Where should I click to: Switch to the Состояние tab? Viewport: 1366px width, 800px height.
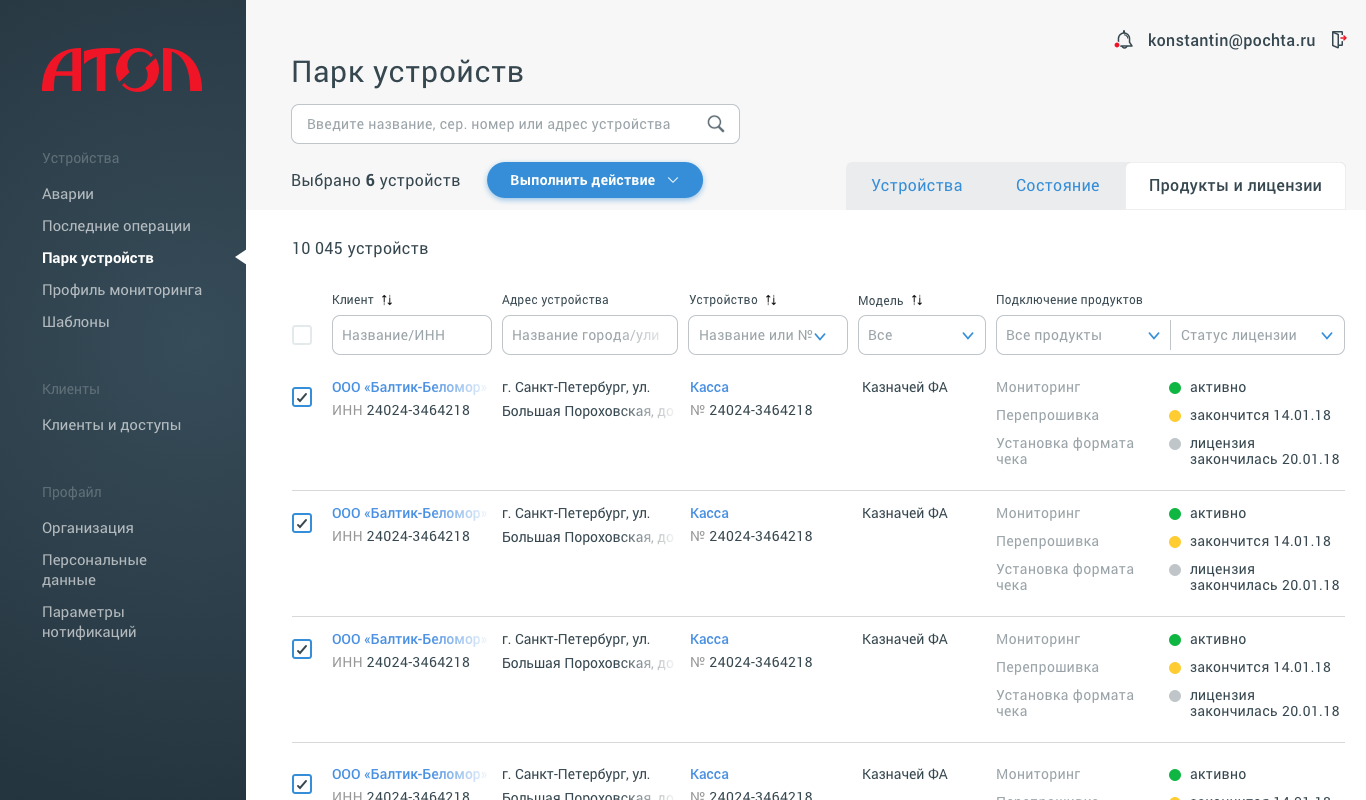tap(1058, 186)
